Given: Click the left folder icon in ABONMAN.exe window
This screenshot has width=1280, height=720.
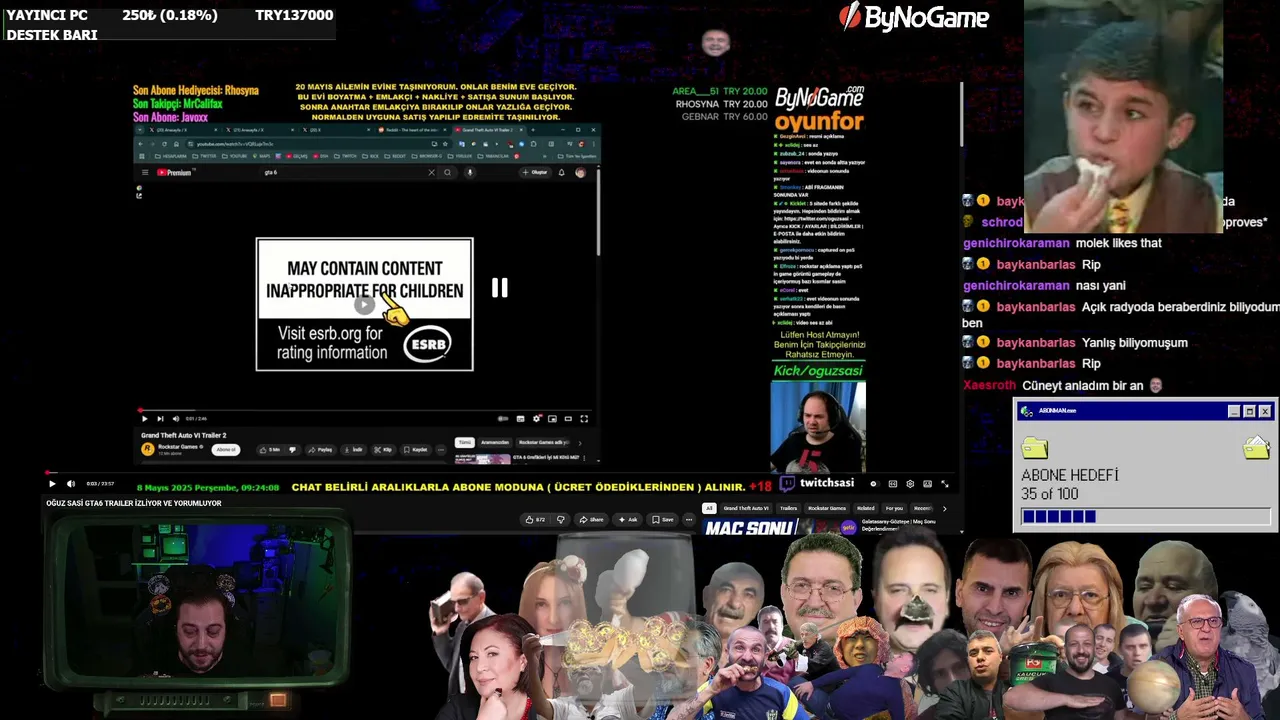Looking at the screenshot, I should point(1034,448).
